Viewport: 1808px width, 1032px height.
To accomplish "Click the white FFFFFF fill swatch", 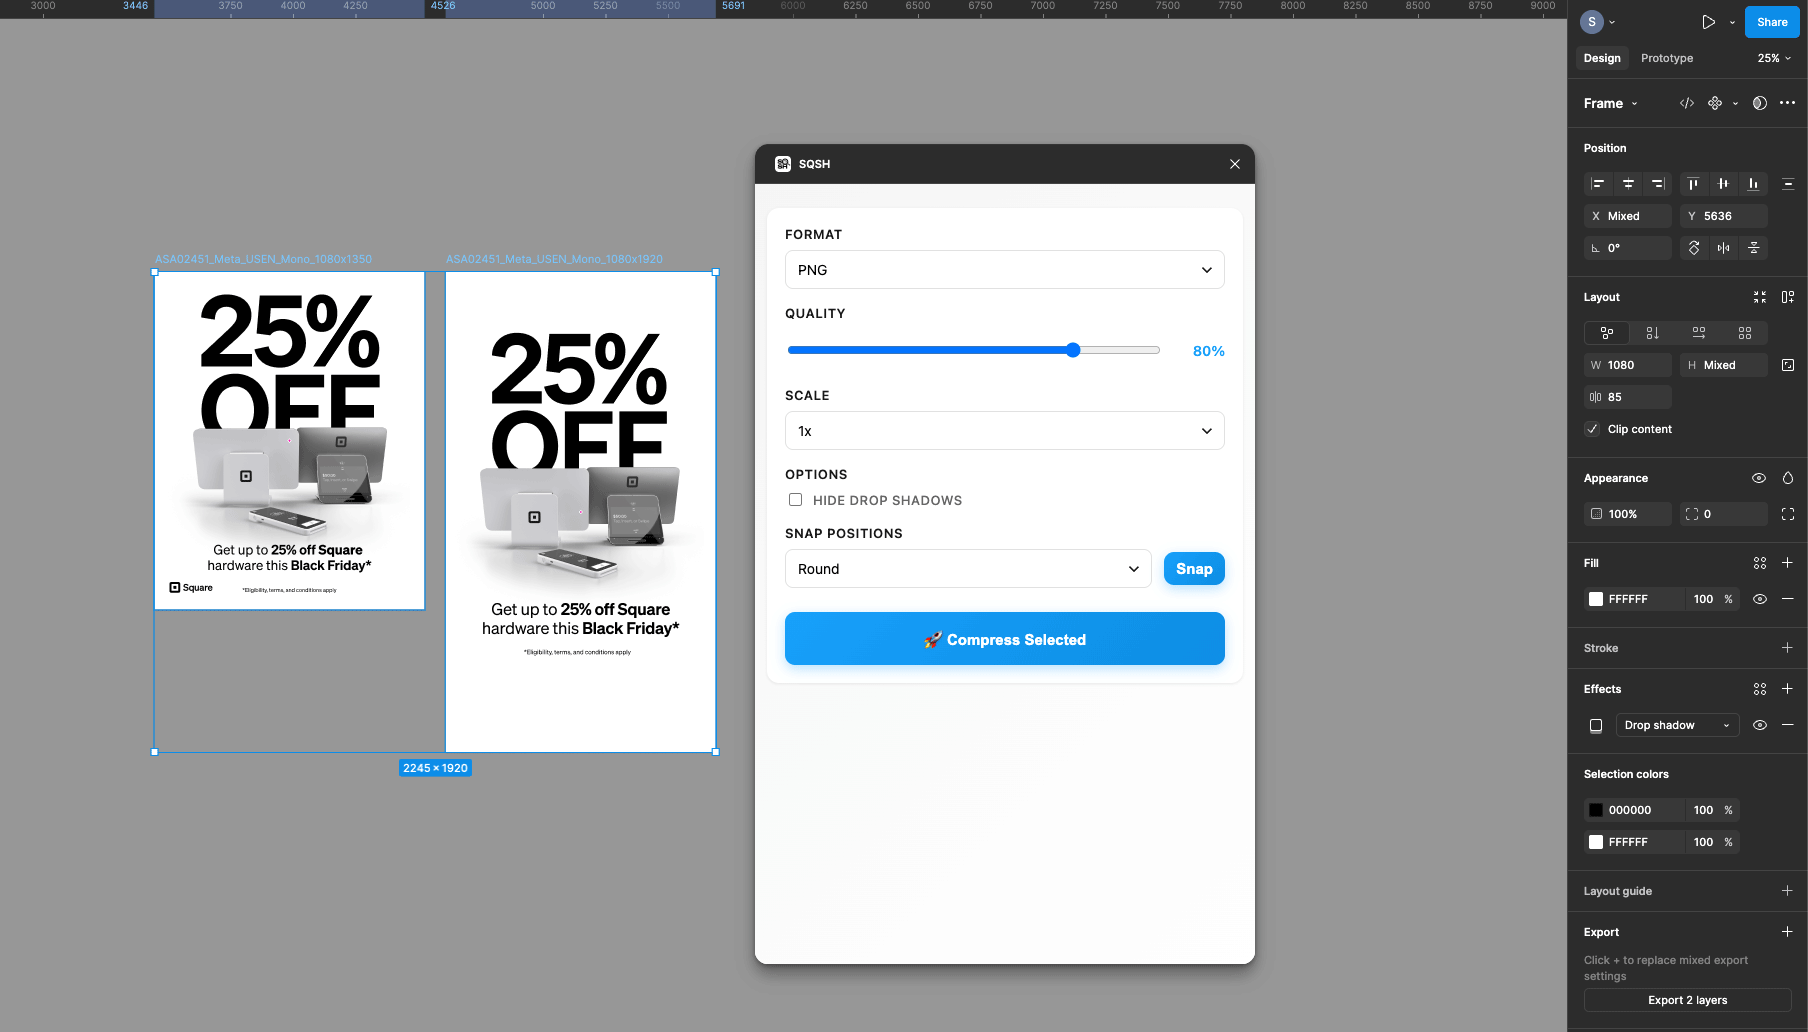I will 1596,599.
